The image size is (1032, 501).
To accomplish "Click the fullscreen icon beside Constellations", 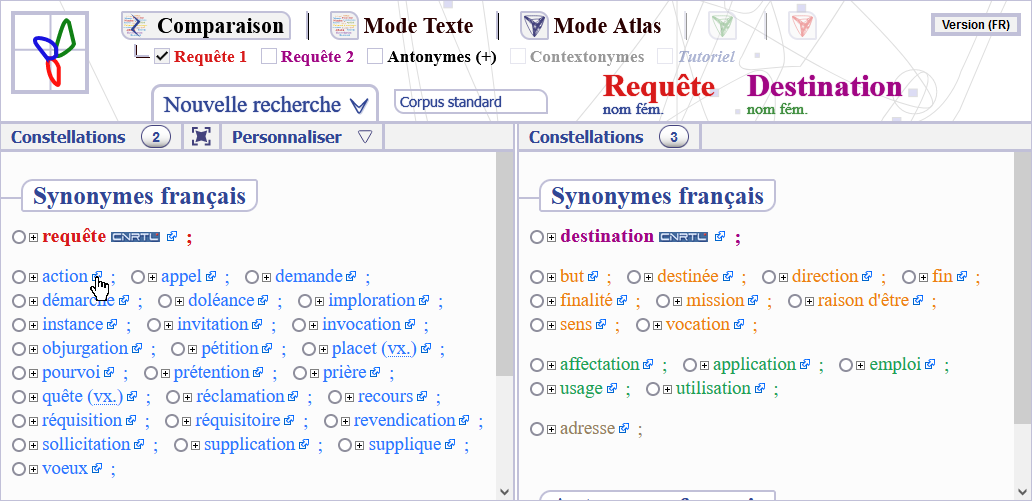I will click(x=201, y=137).
